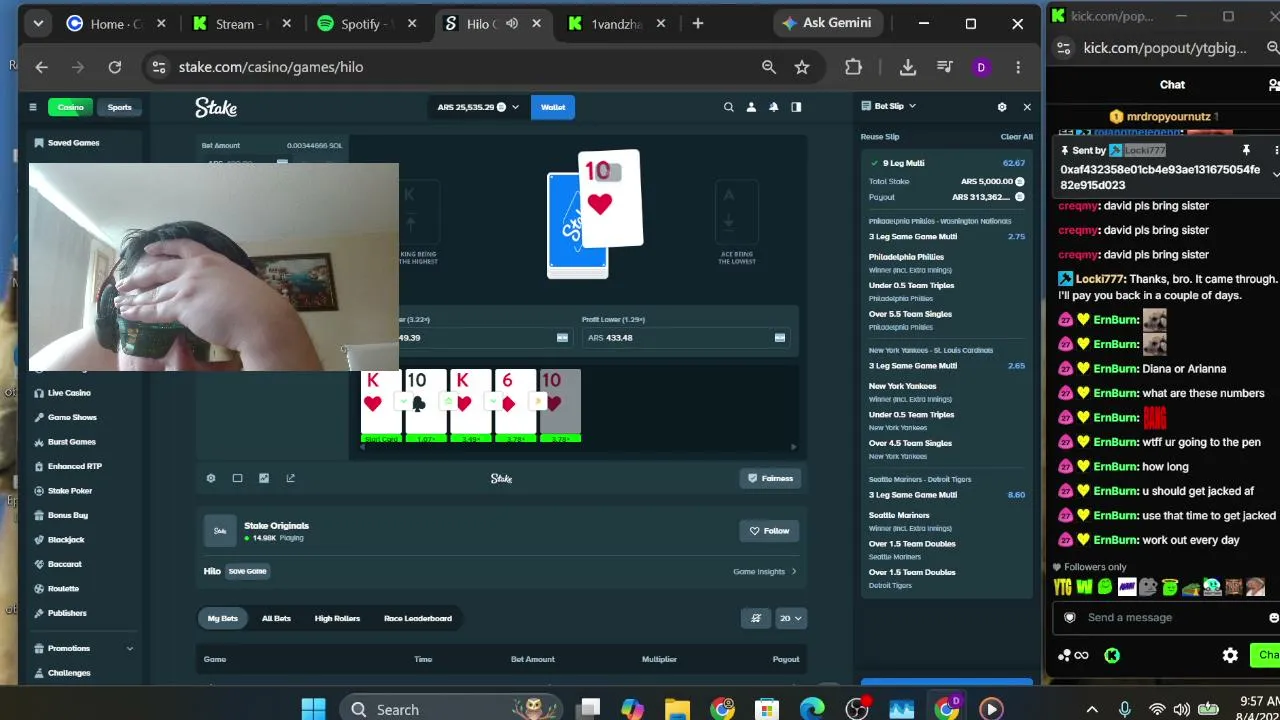Screen dimensions: 1280x720
Task: Open Roulette in the sidebar
Action: pos(63,589)
